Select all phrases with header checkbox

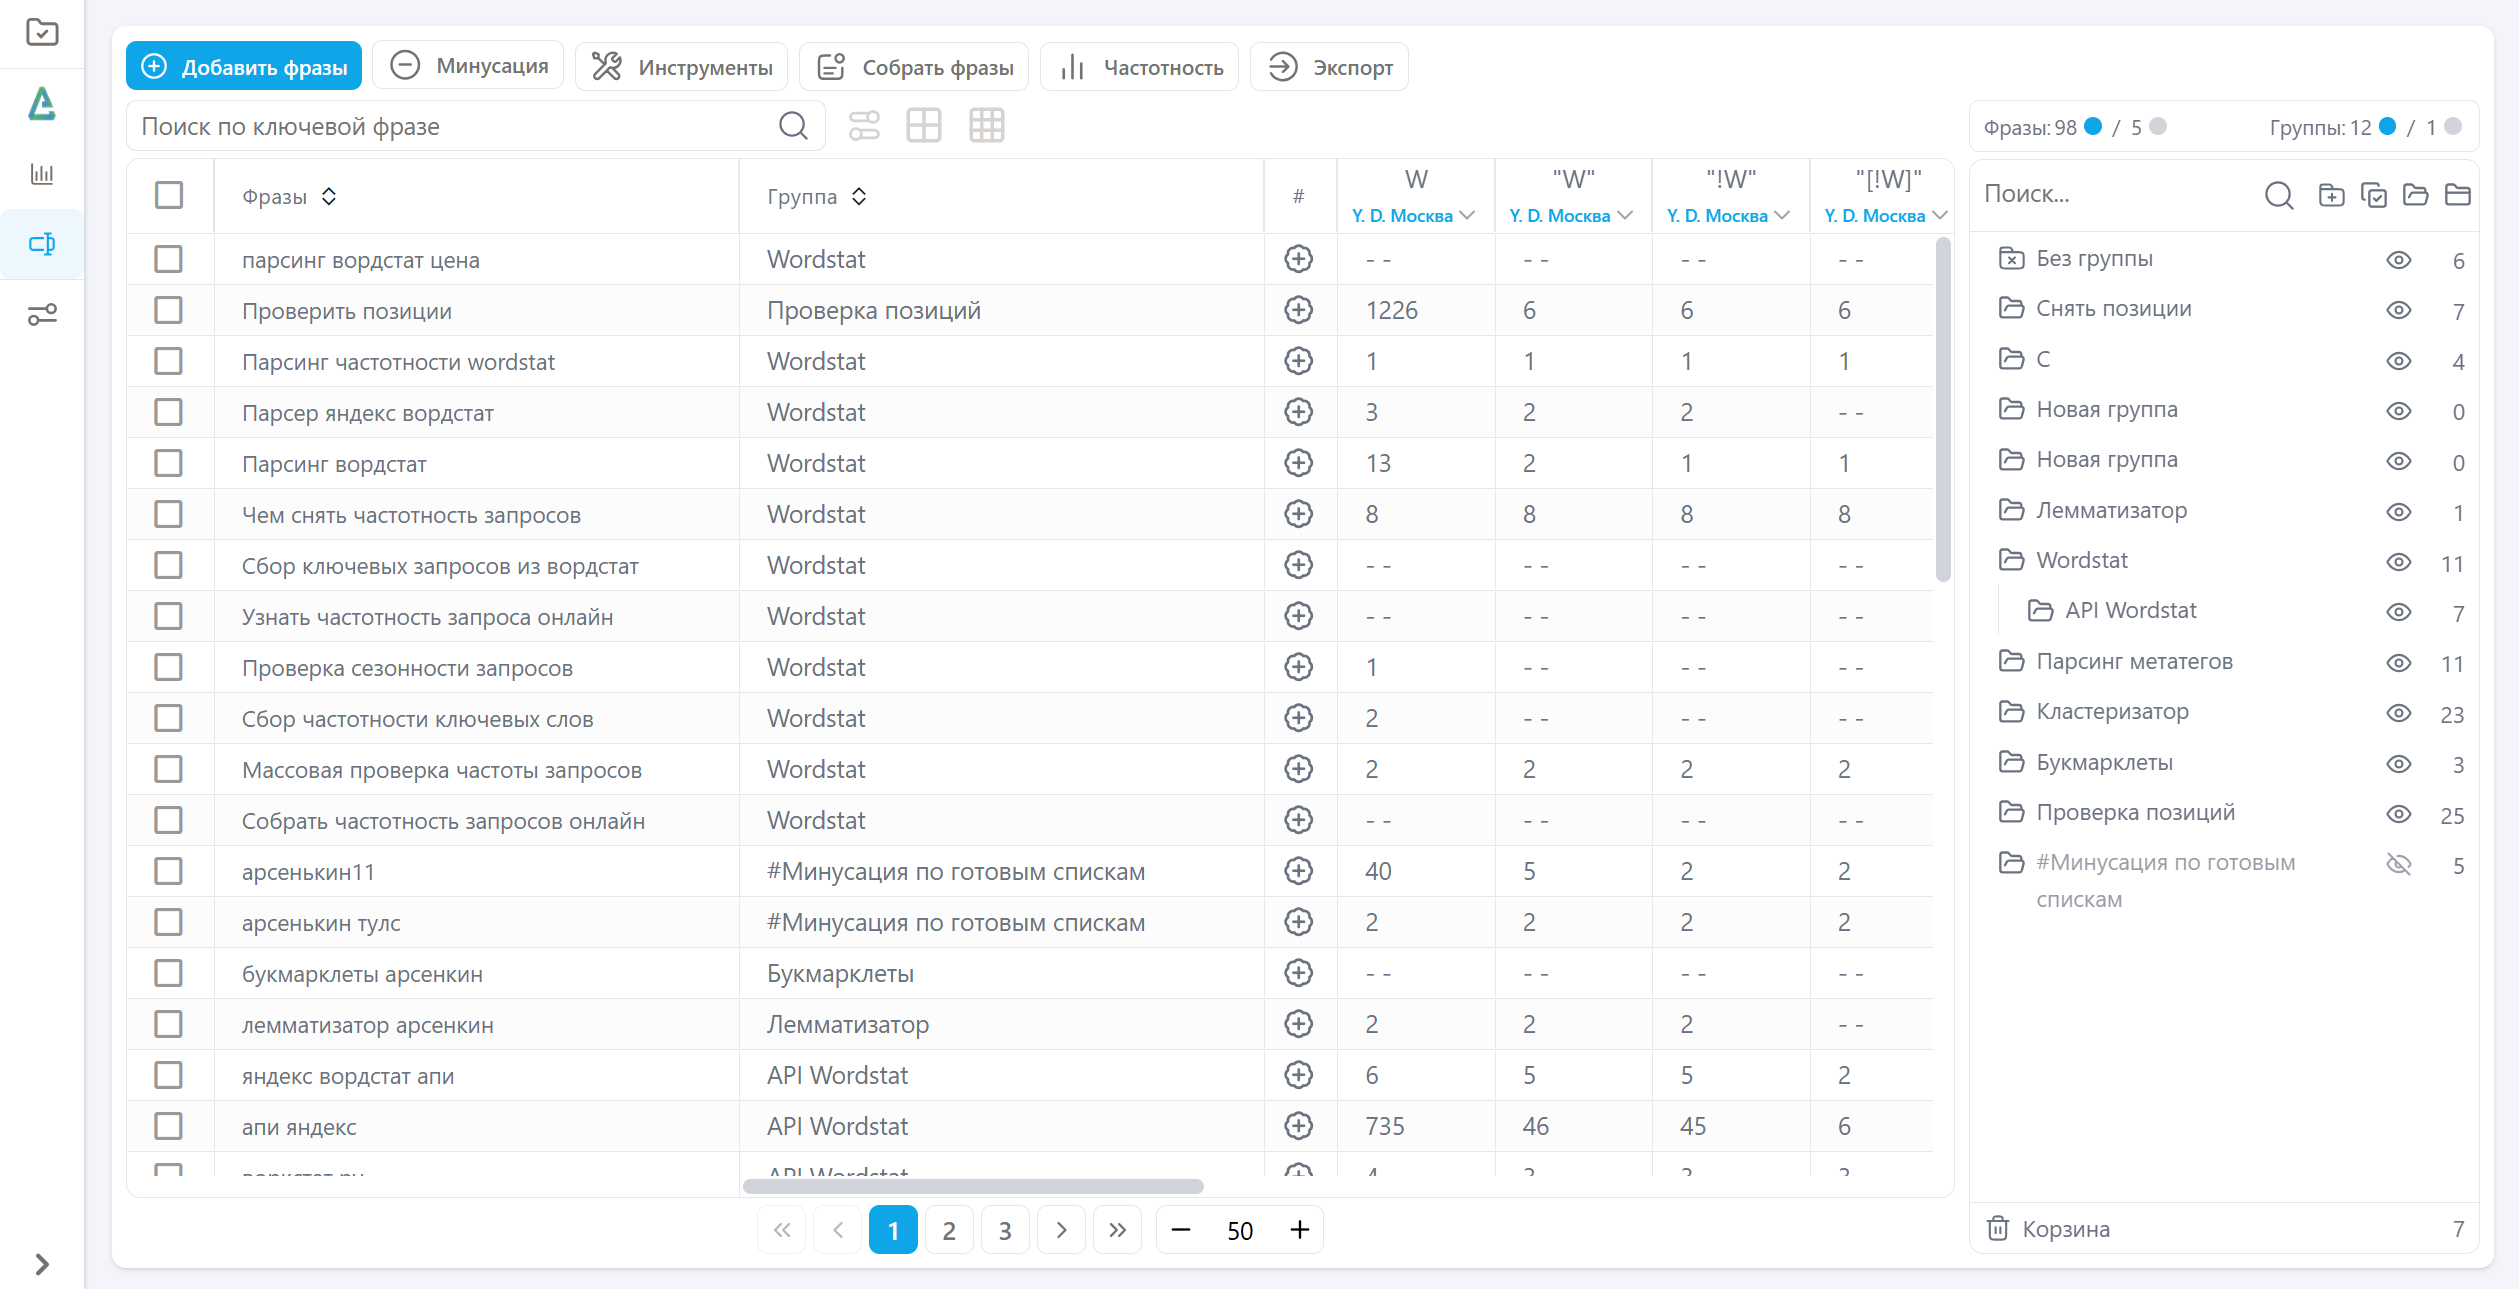tap(169, 195)
